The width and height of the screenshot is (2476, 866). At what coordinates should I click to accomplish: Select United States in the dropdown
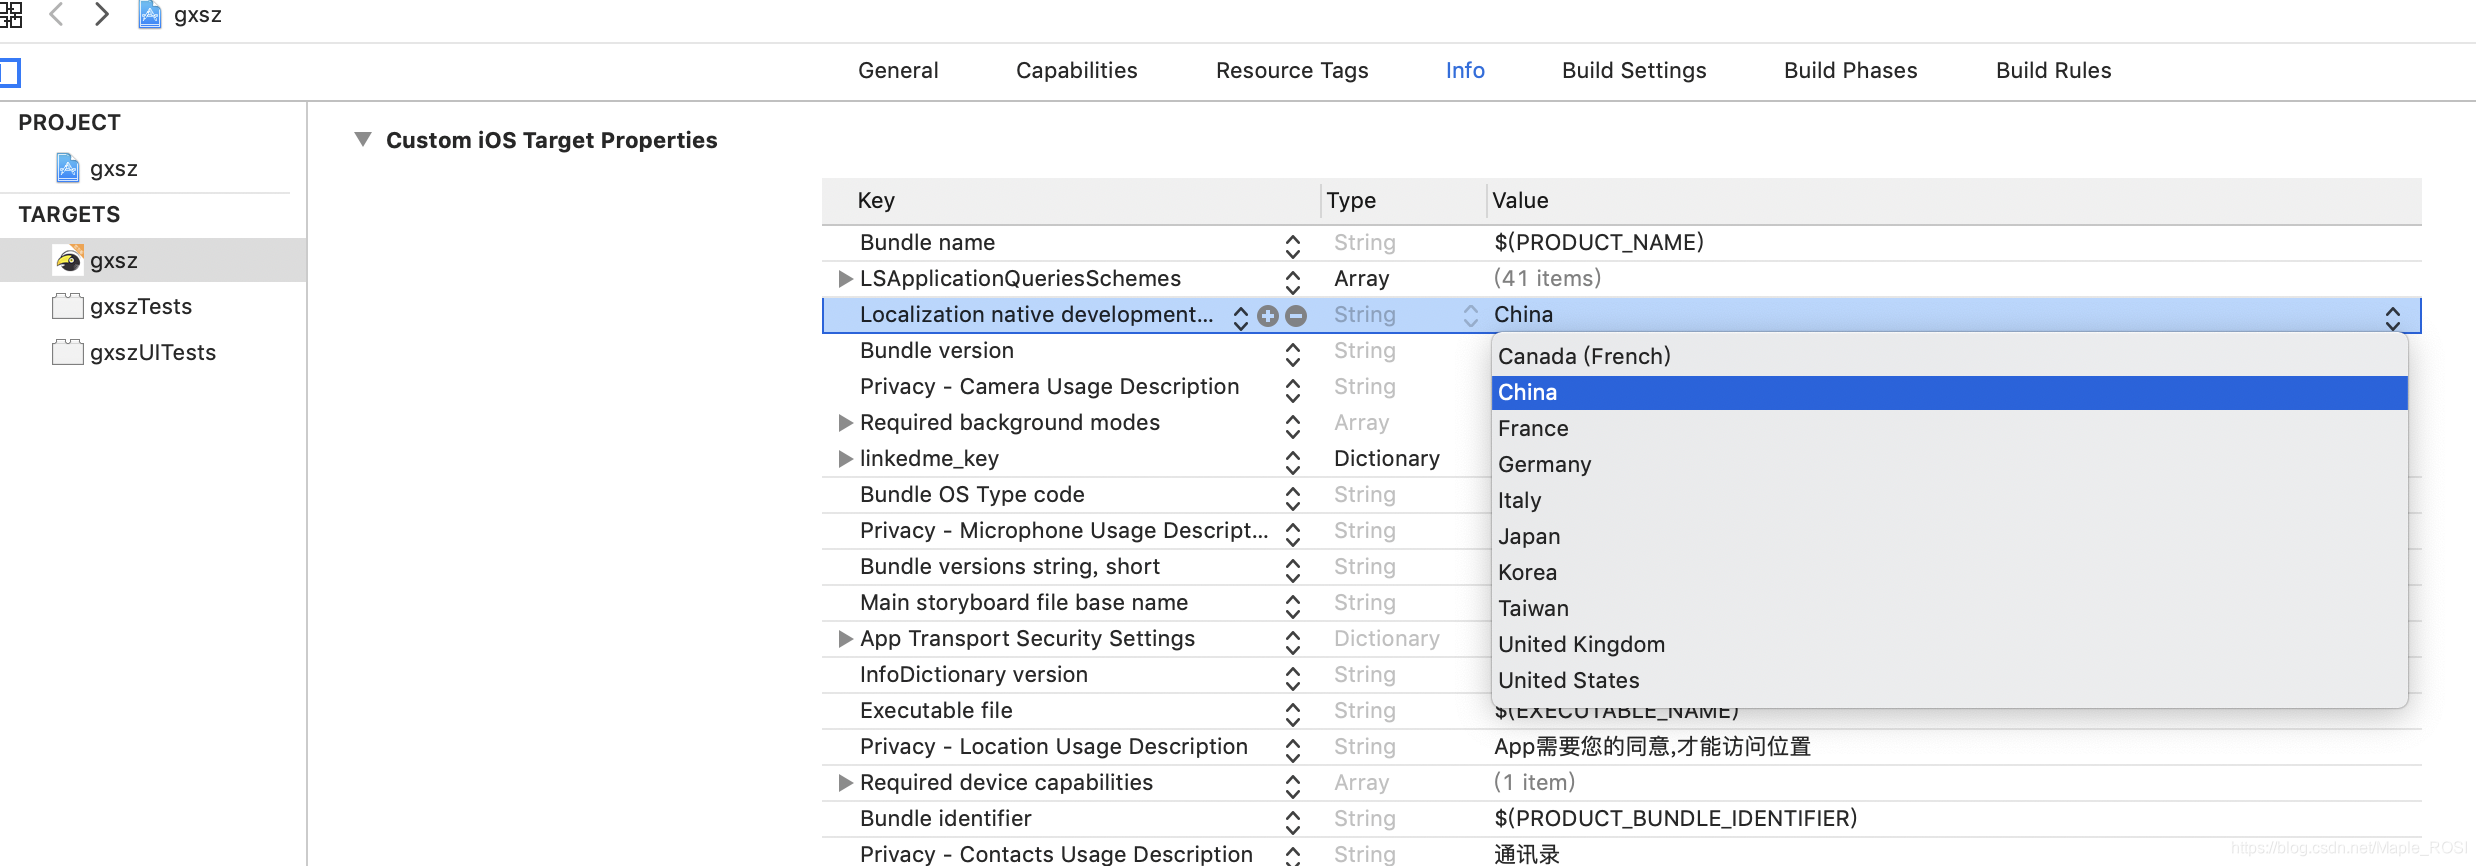tap(1568, 680)
